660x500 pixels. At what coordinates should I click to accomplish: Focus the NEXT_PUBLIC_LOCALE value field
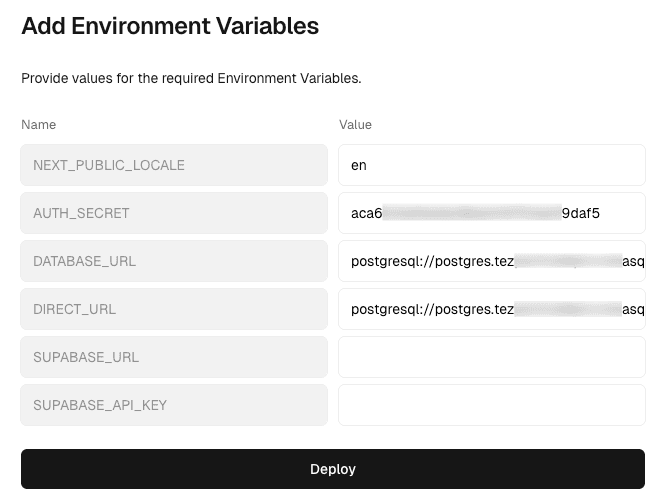pos(491,165)
